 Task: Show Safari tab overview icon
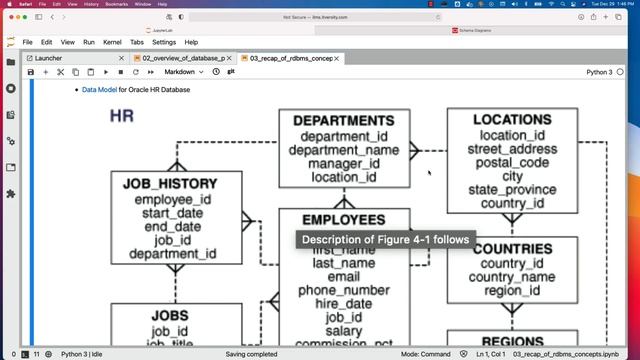618,17
